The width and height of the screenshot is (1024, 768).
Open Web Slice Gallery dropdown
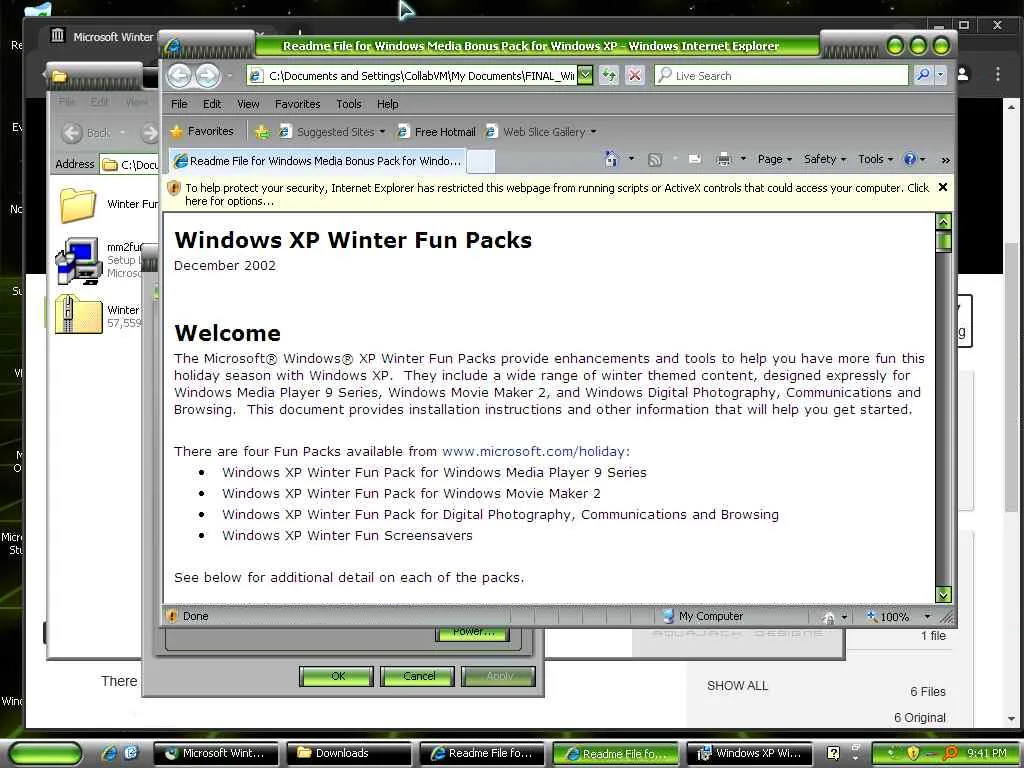pos(540,132)
